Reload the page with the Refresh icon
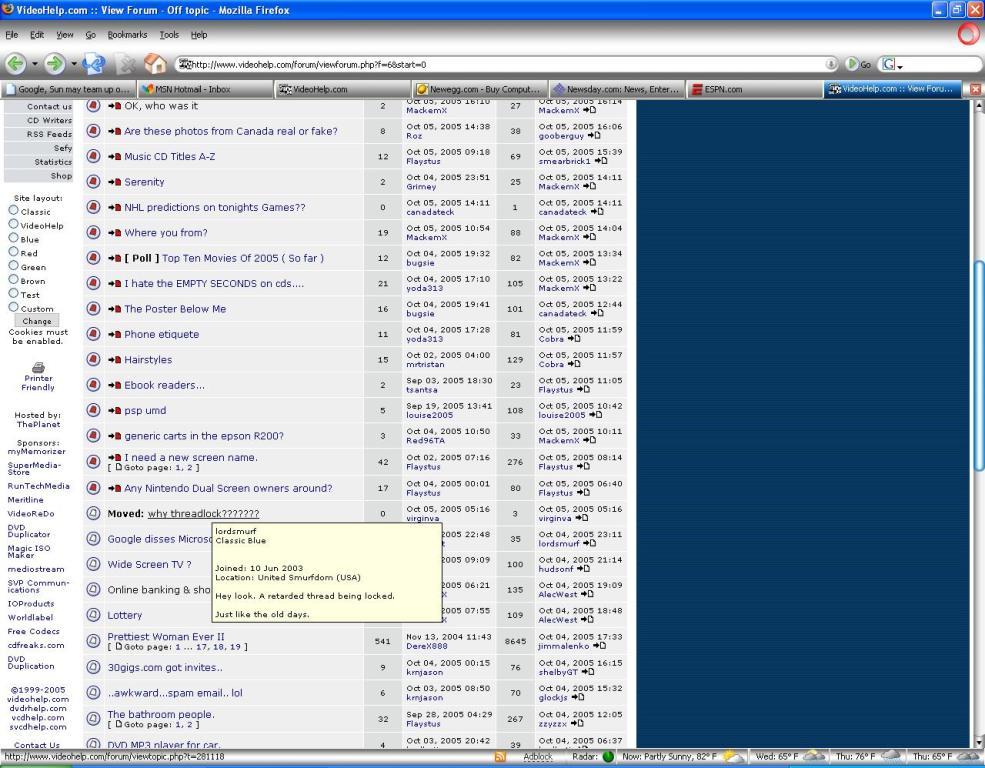 pos(94,63)
